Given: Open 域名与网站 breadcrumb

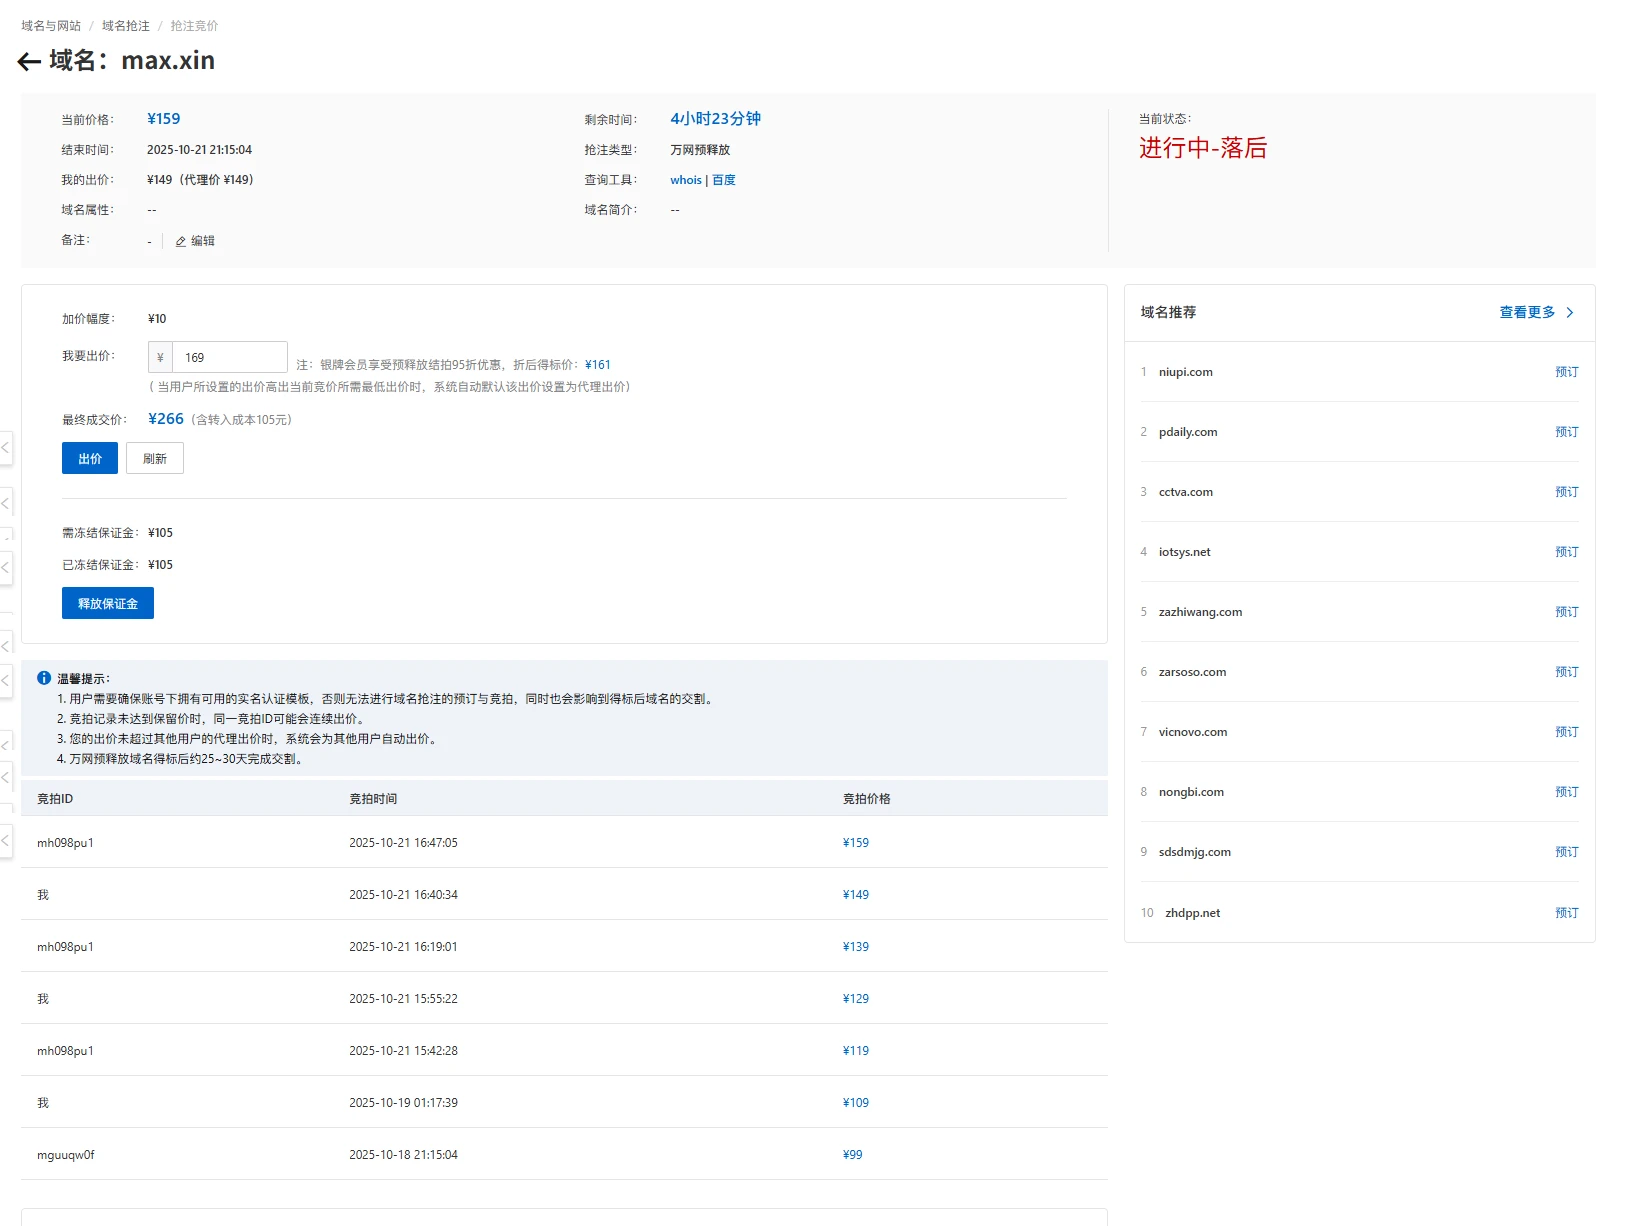Looking at the screenshot, I should 51,26.
